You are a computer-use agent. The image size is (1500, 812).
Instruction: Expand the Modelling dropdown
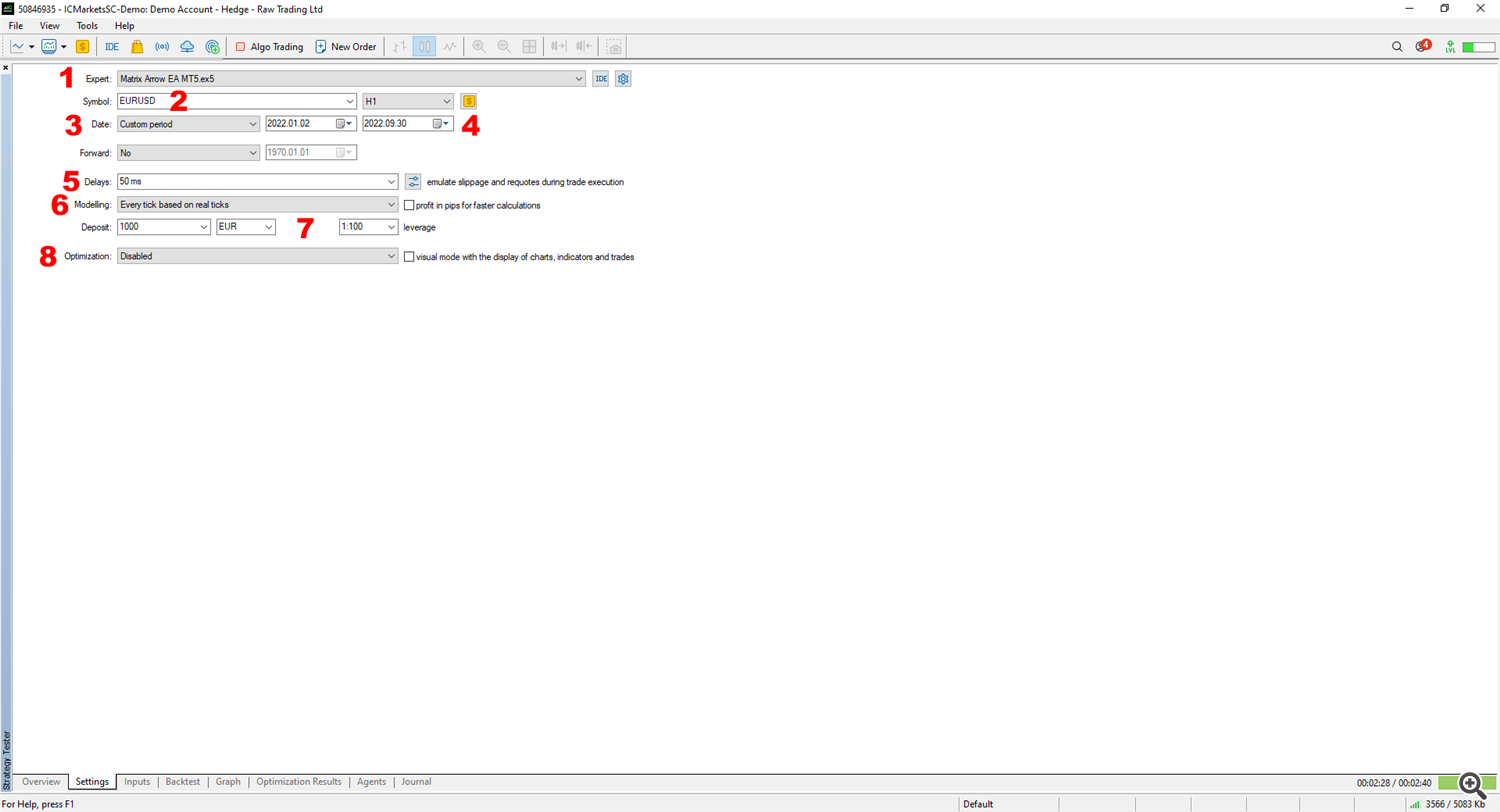pyautogui.click(x=391, y=204)
